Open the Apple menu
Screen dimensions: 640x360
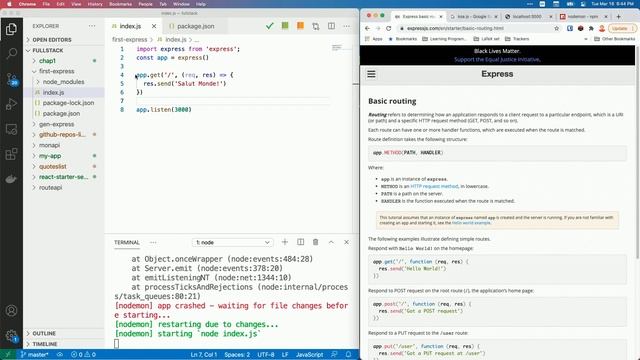(9, 4)
